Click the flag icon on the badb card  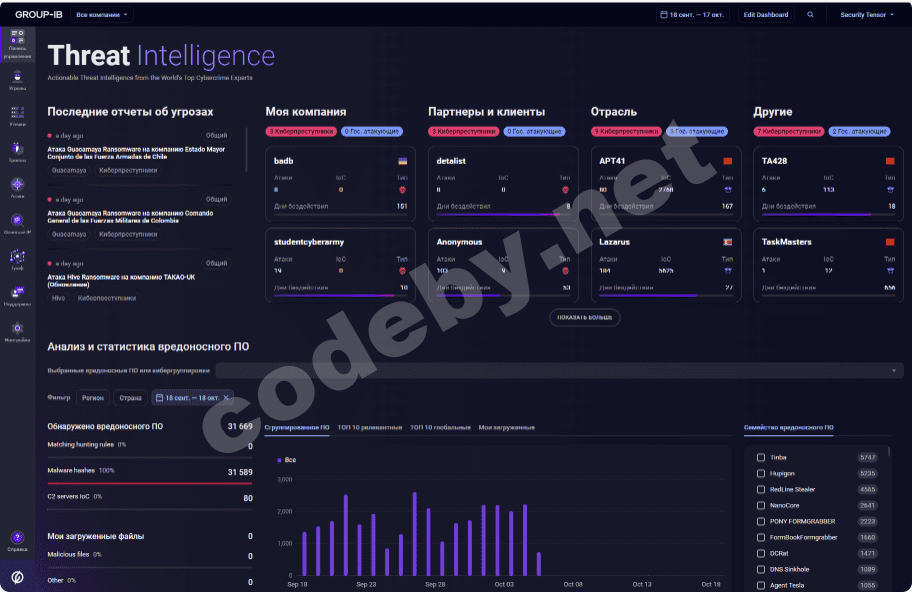click(x=402, y=161)
